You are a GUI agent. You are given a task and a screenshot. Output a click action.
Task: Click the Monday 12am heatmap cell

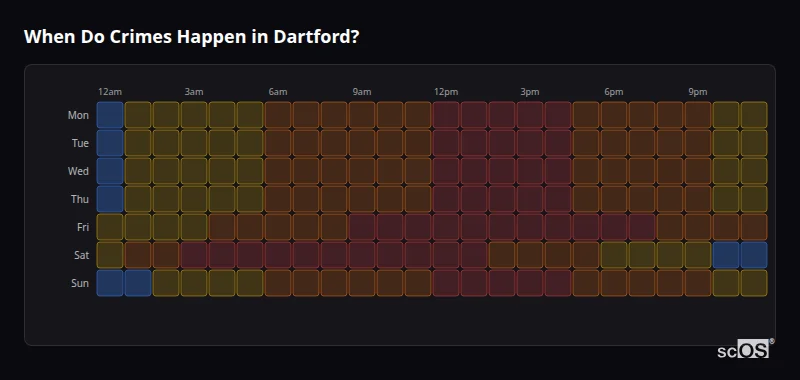(x=110, y=115)
